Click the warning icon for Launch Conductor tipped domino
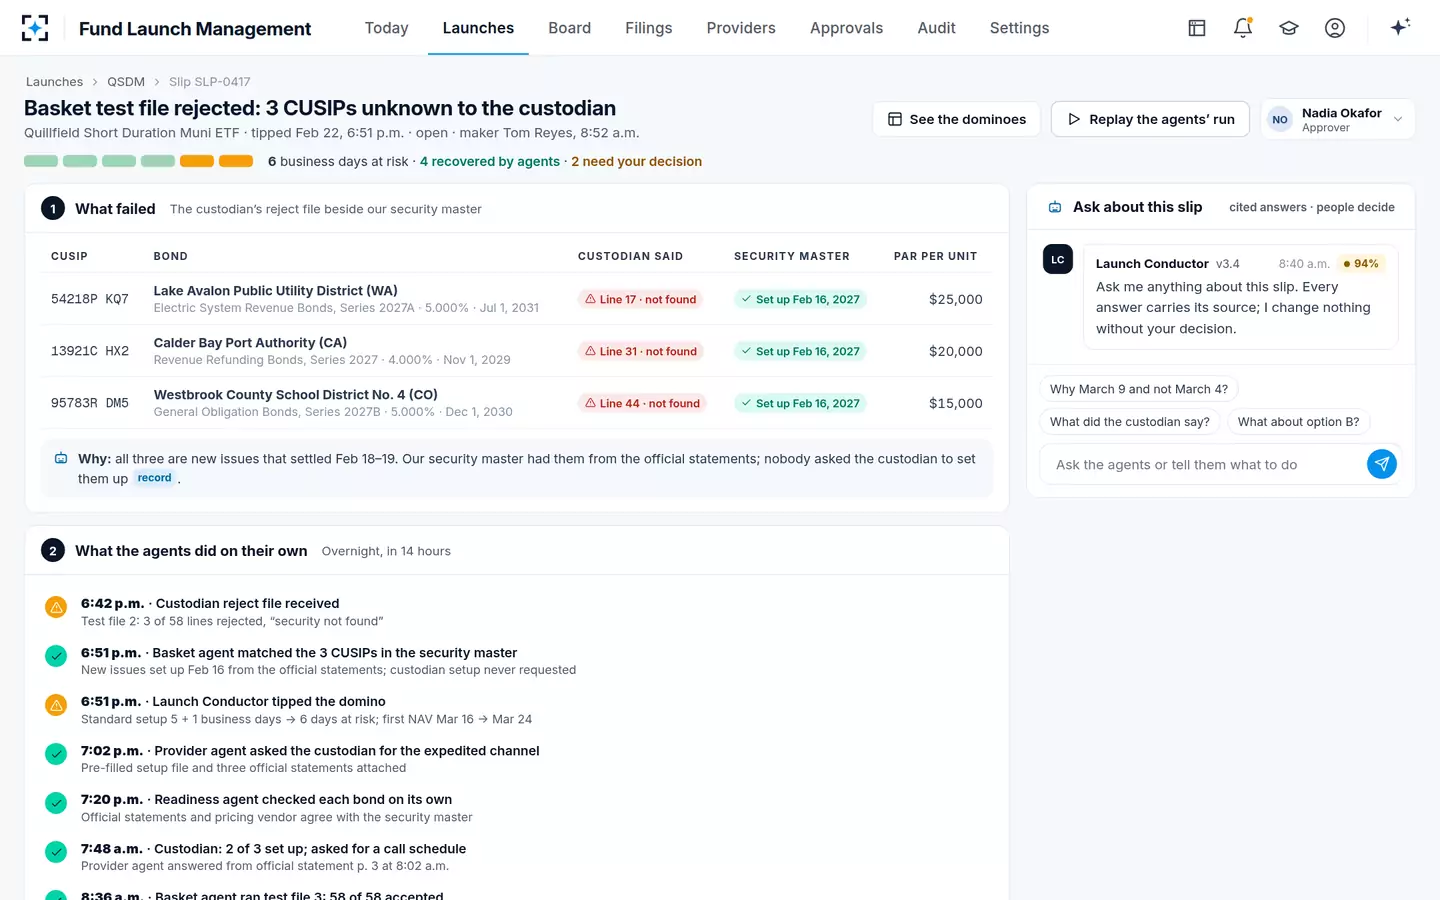 pyautogui.click(x=56, y=705)
